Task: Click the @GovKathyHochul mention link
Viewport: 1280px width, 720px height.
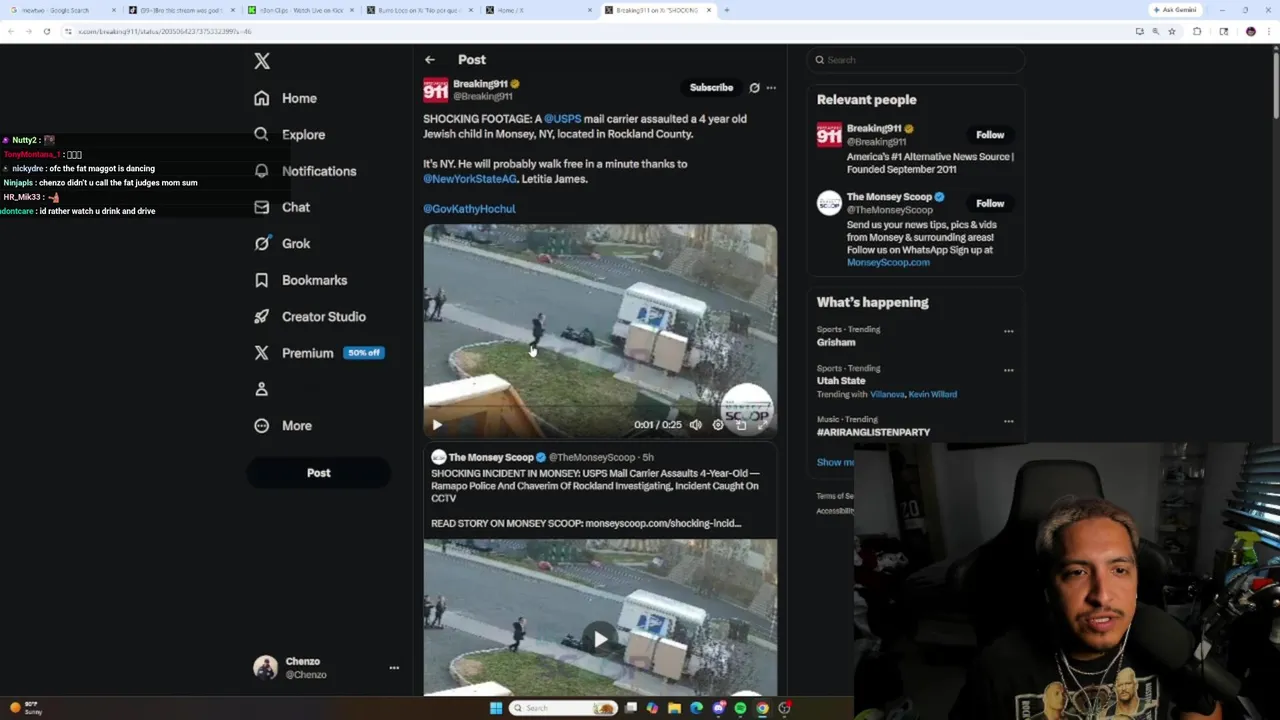Action: (x=469, y=209)
